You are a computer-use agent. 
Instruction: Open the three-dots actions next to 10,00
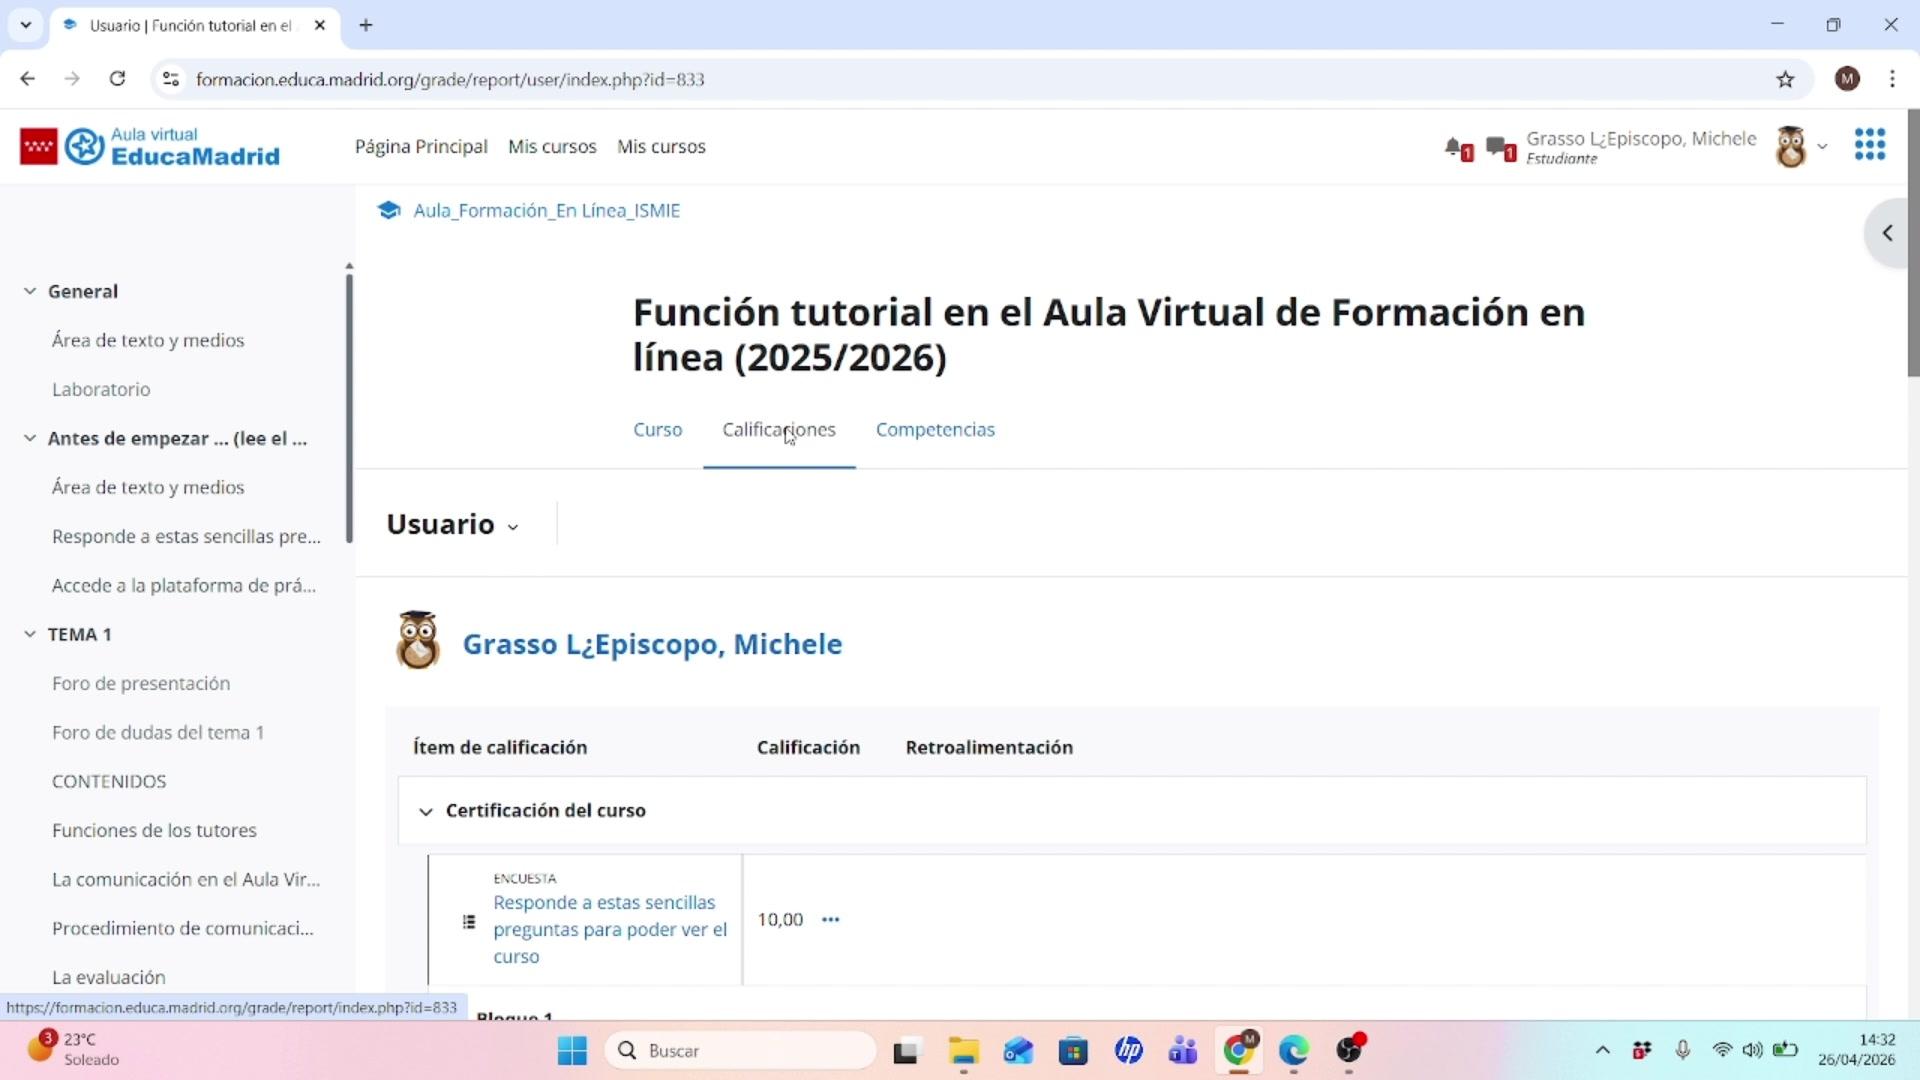click(x=830, y=919)
